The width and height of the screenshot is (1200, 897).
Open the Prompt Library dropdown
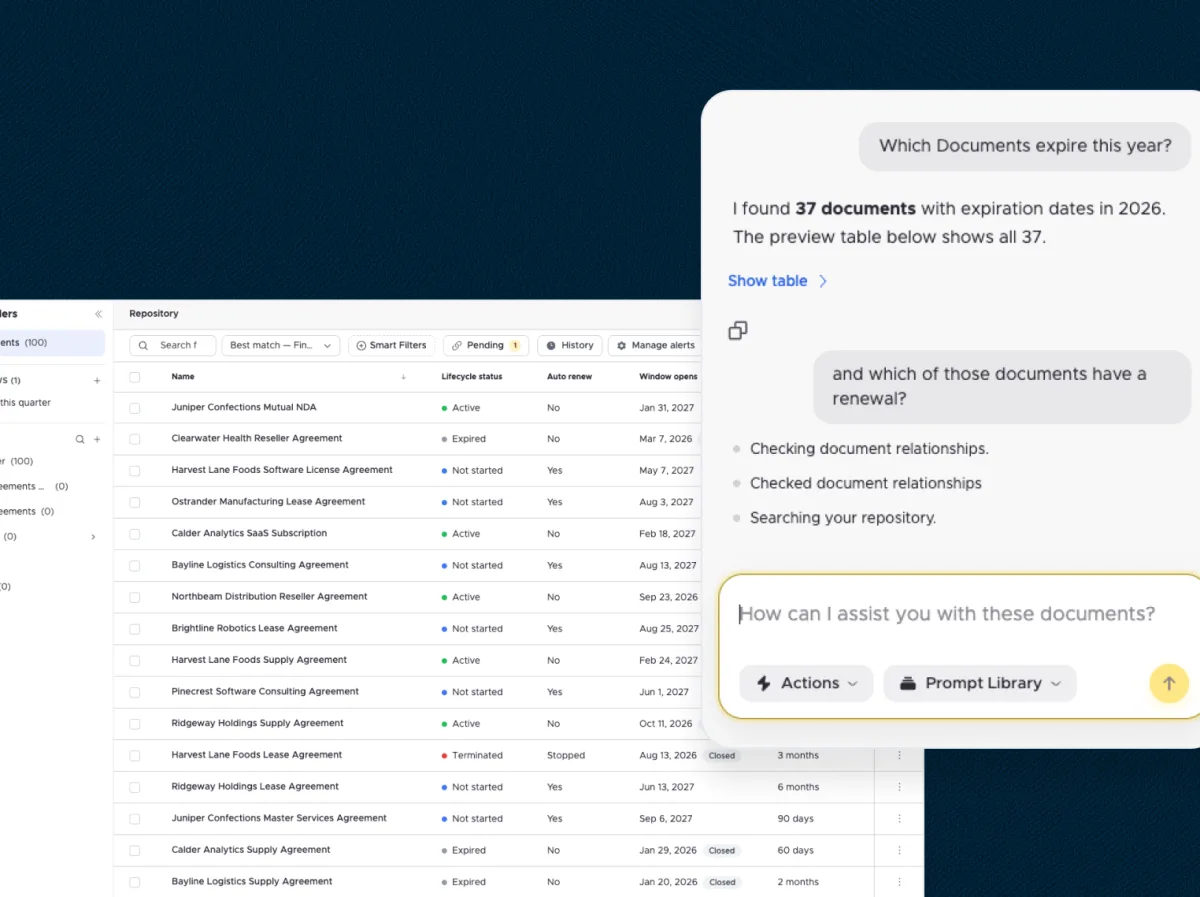[980, 683]
